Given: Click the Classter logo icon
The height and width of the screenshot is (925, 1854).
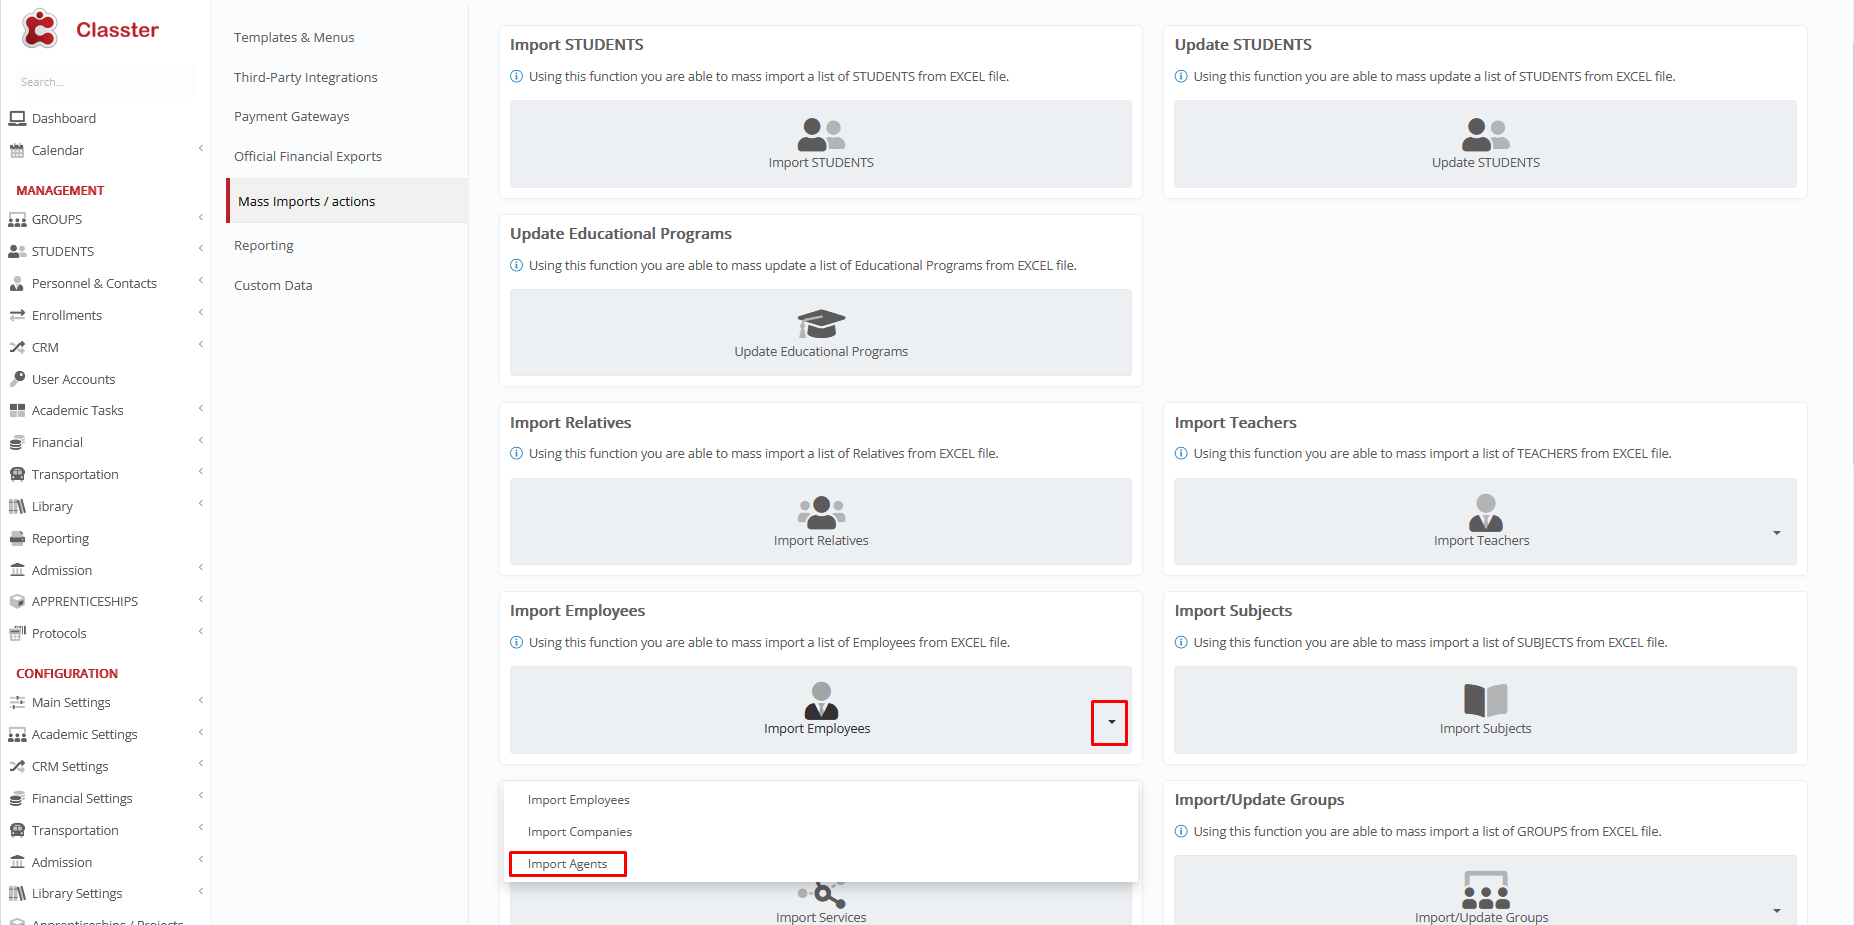Looking at the screenshot, I should coord(40,29).
